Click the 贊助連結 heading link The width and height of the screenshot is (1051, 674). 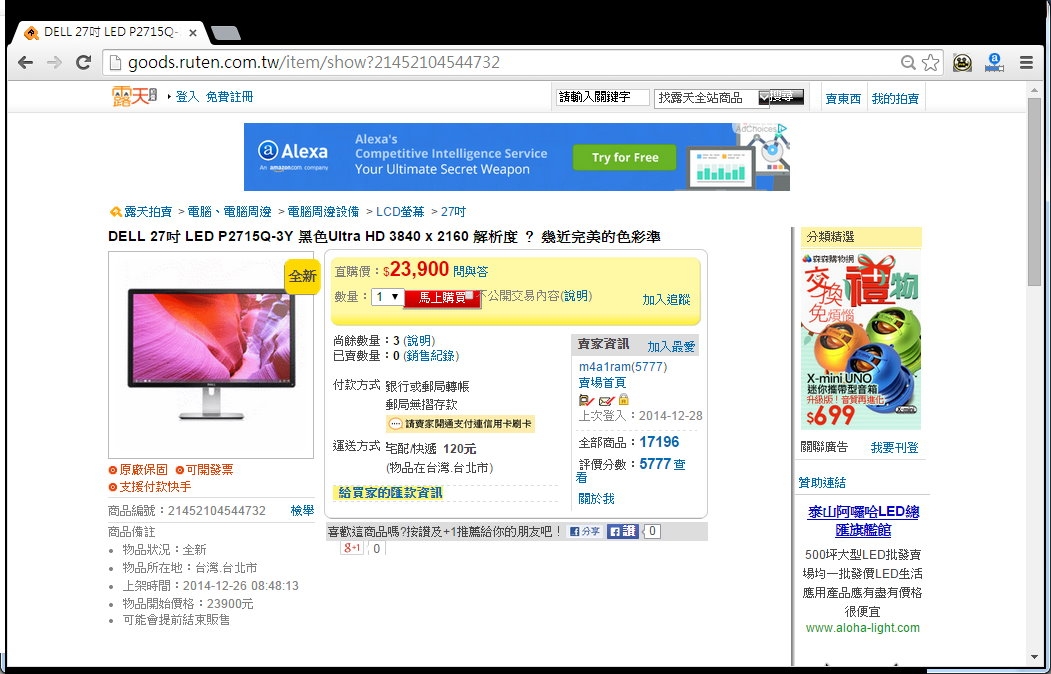822,482
